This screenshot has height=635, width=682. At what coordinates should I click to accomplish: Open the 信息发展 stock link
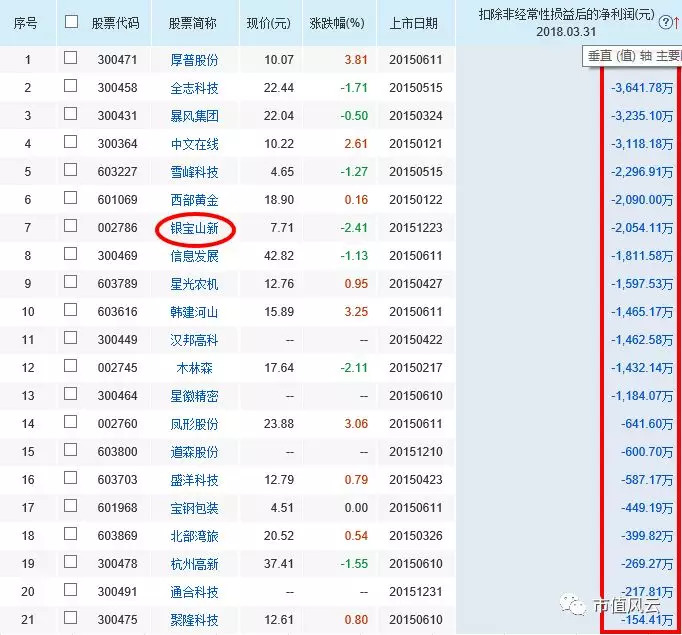pyautogui.click(x=194, y=256)
